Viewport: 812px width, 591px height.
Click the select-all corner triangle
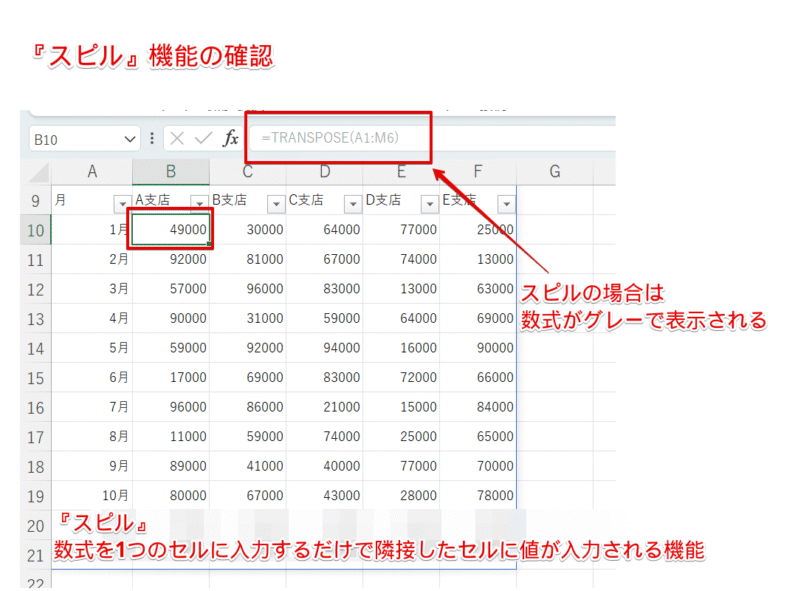pyautogui.click(x=39, y=172)
